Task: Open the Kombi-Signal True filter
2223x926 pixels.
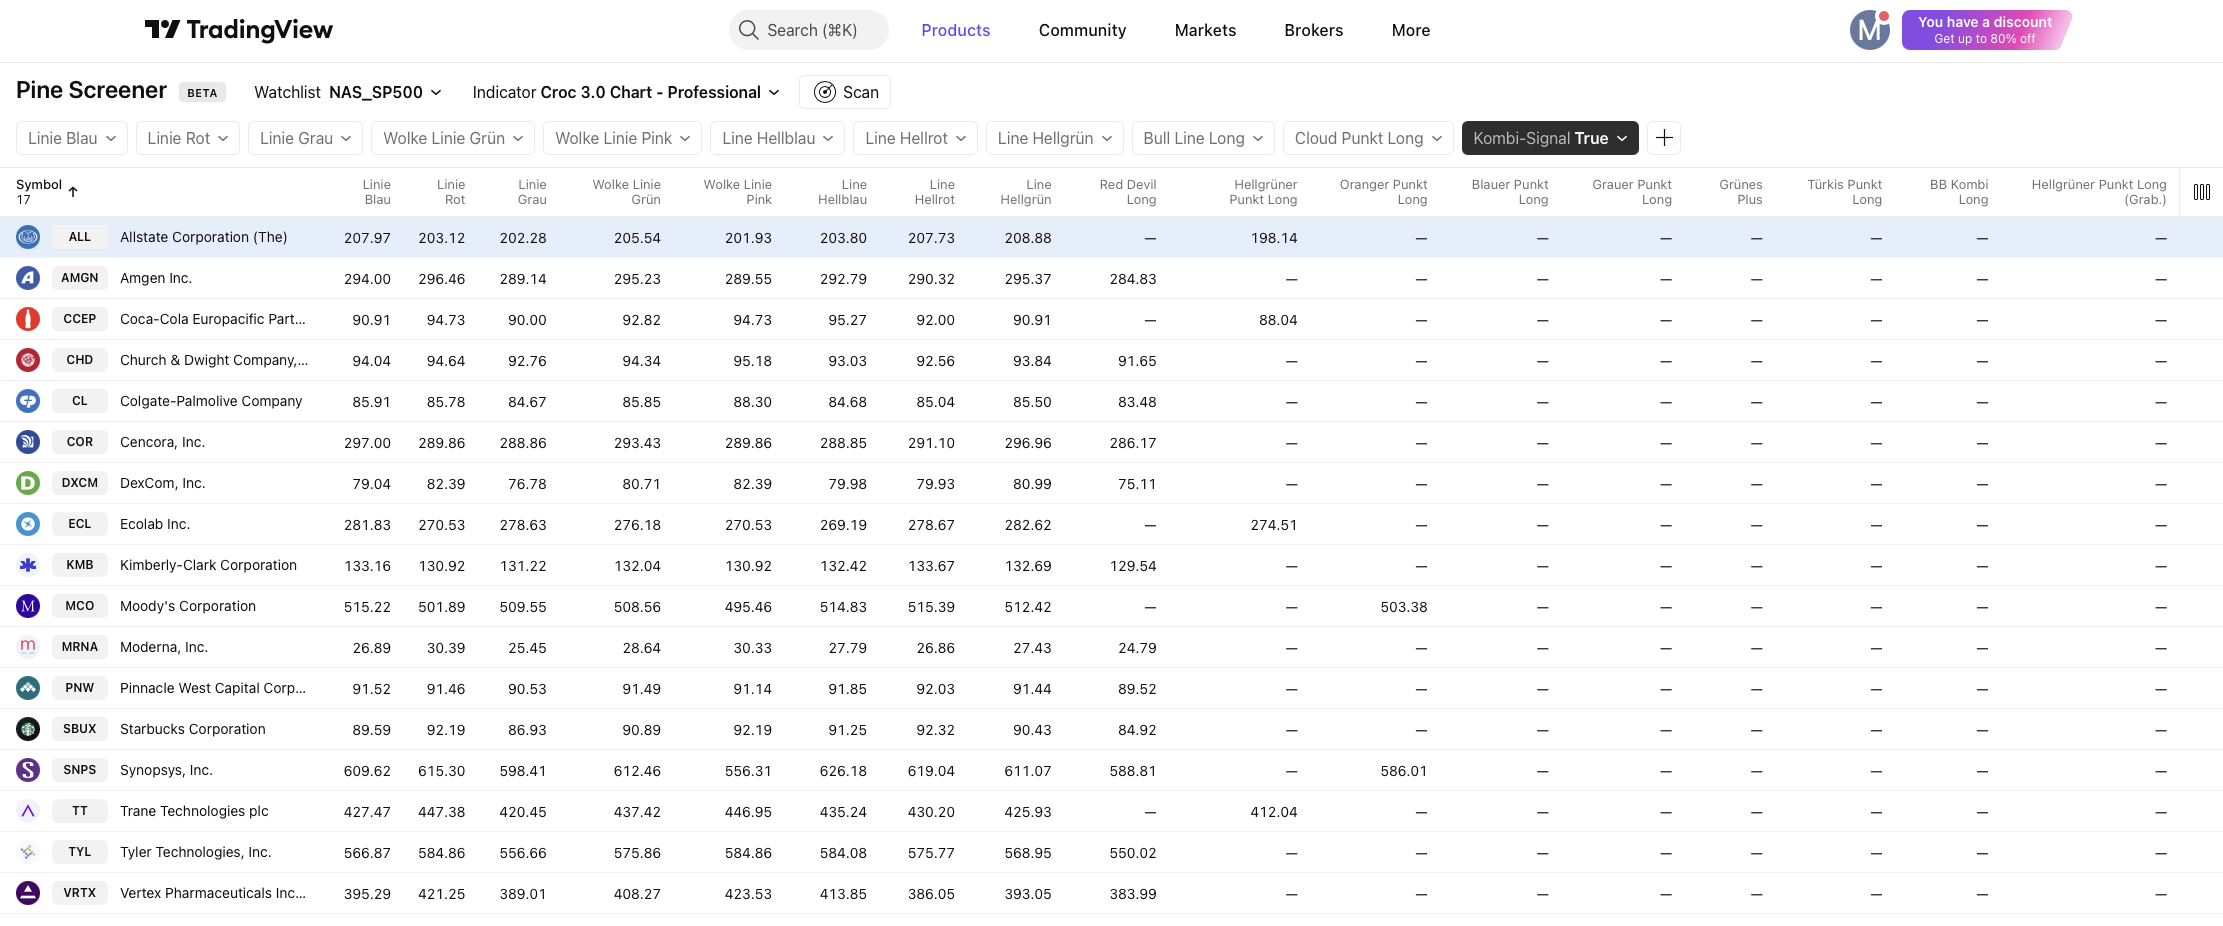Action: pyautogui.click(x=1549, y=138)
